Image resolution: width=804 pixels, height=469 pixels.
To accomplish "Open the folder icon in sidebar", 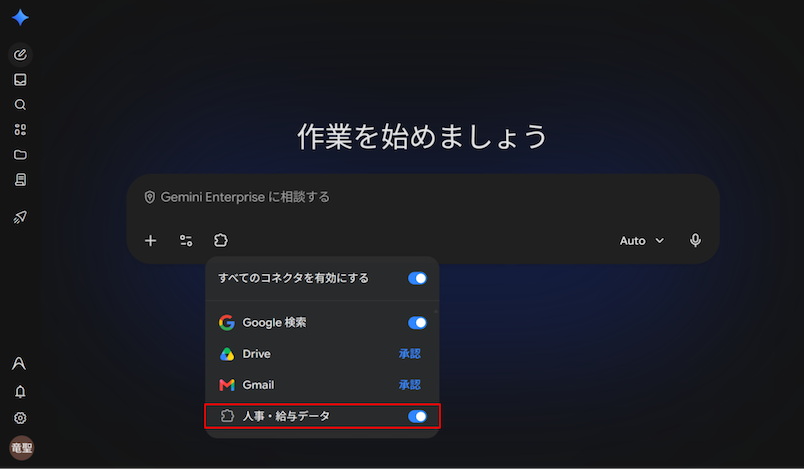I will (20, 155).
